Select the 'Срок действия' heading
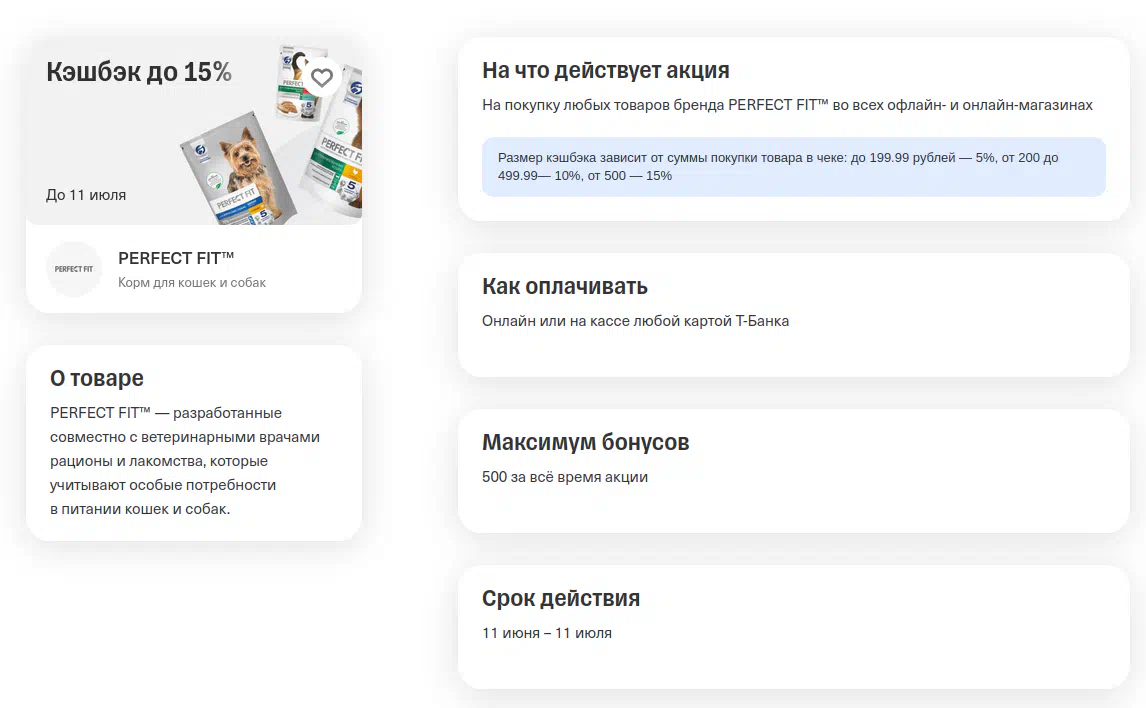 [561, 598]
